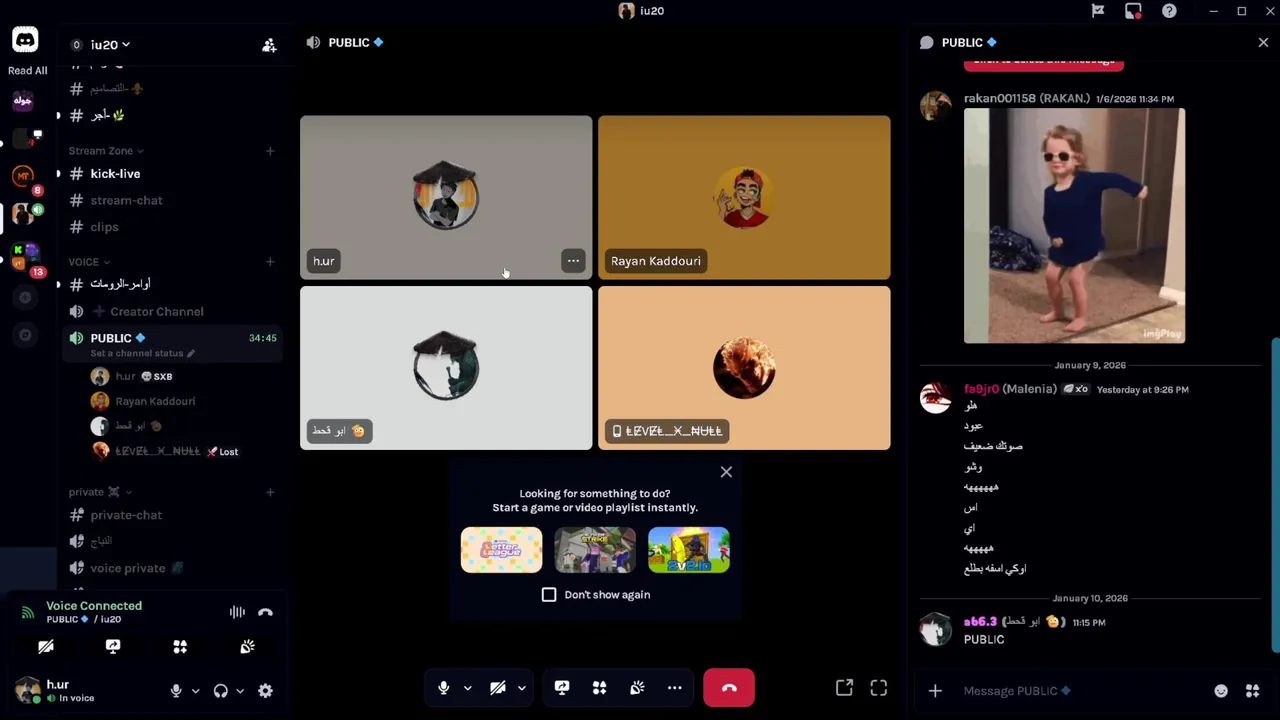
Task: Select Rayan Kaddouri video tile
Action: pos(744,198)
